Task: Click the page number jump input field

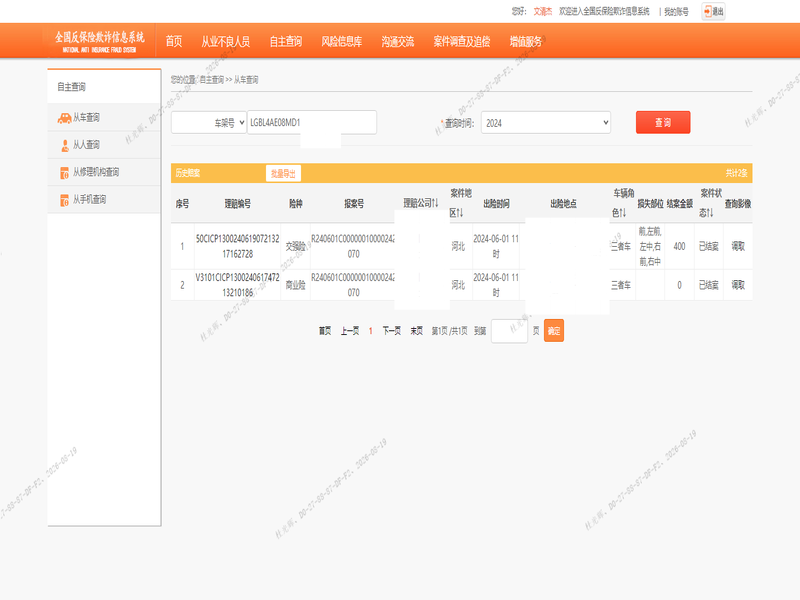Action: tap(509, 331)
